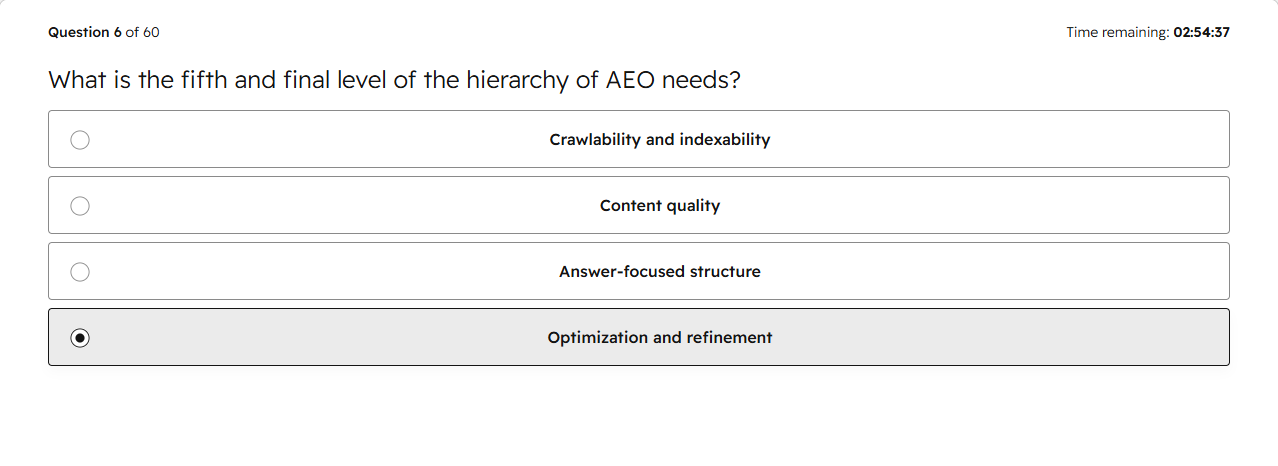
Task: Click the Optimization and refinement answer text
Action: 660,338
